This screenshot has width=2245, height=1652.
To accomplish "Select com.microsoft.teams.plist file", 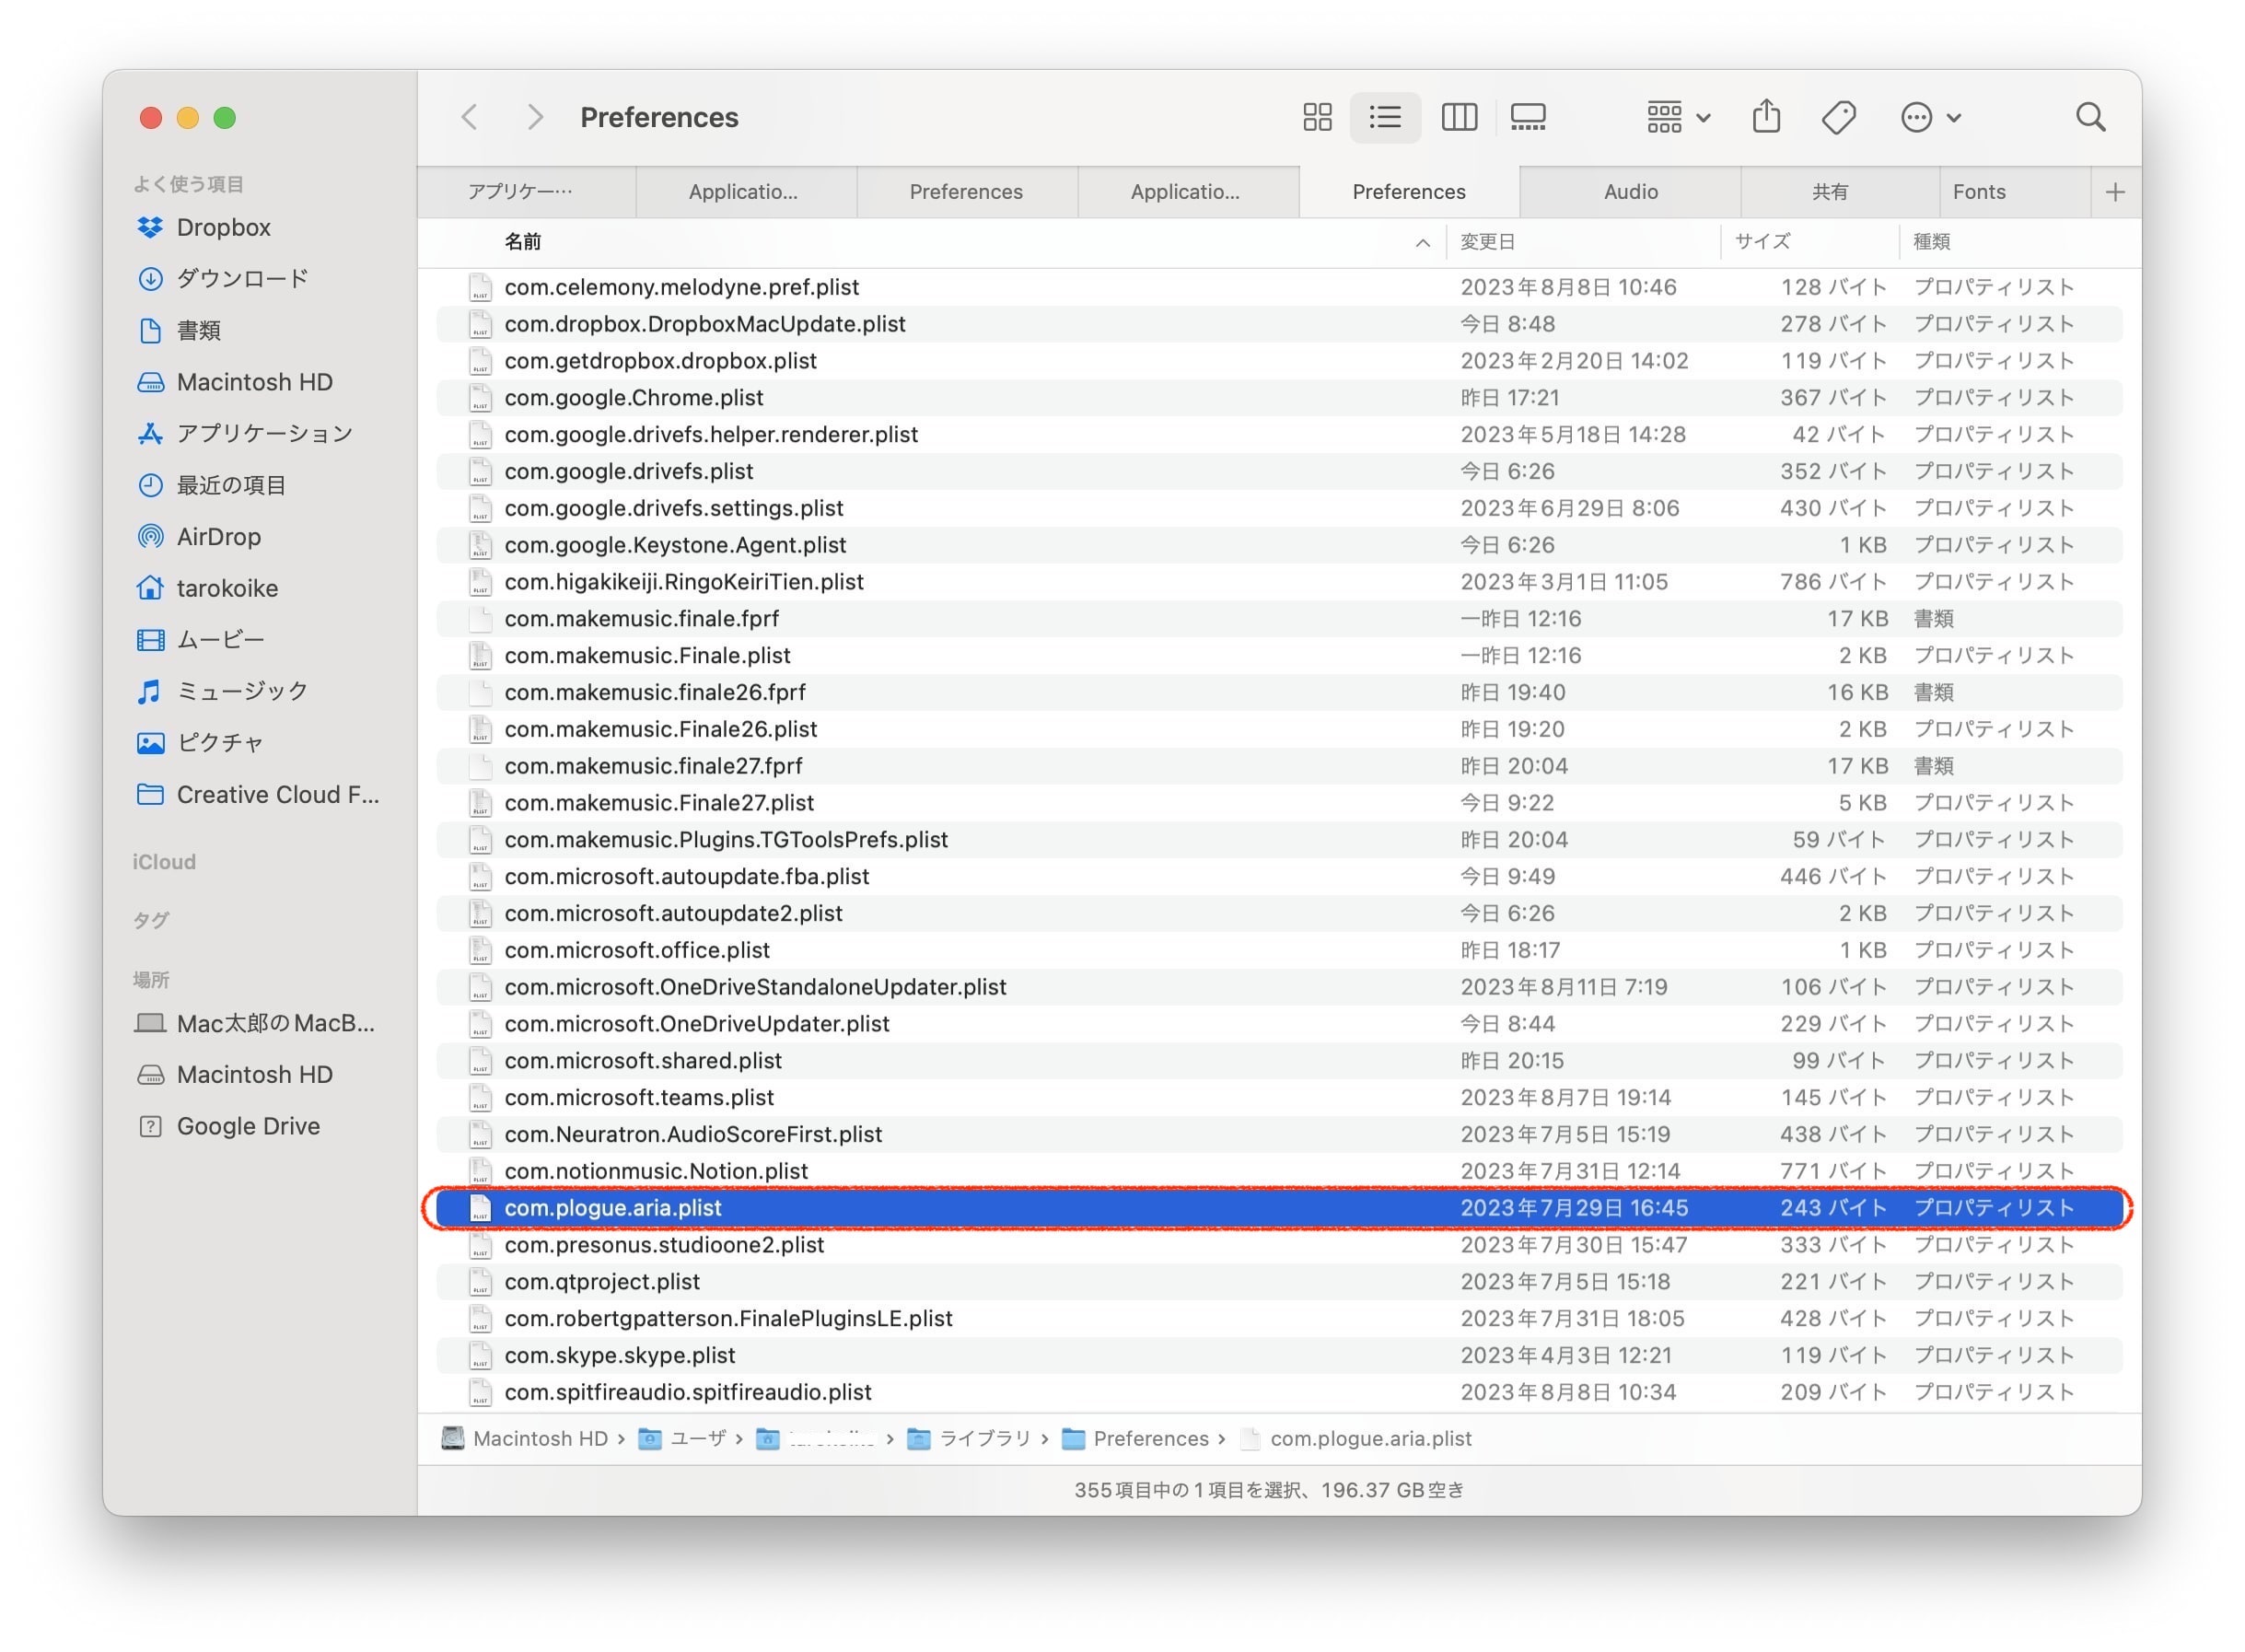I will [1279, 1098].
